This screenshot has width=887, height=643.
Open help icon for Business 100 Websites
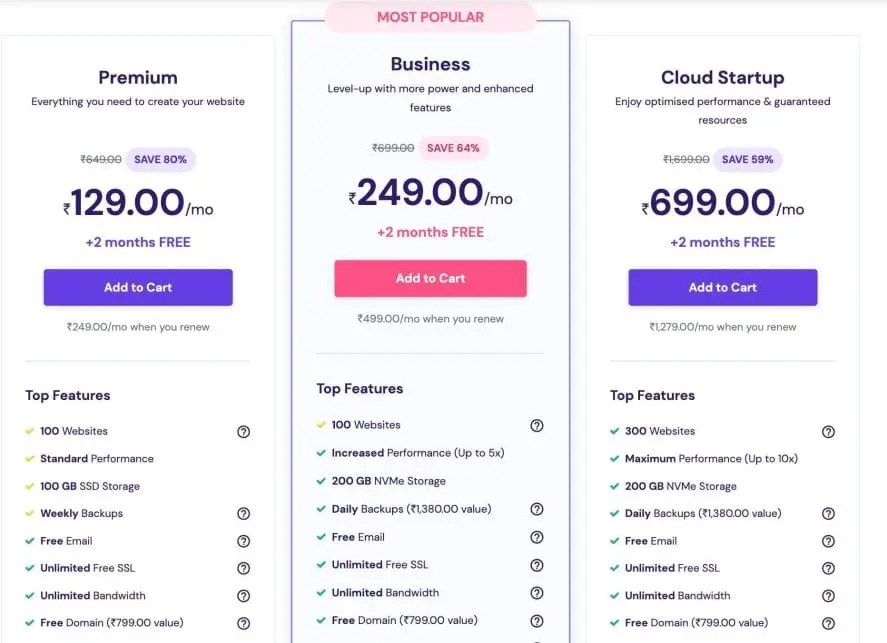pyautogui.click(x=537, y=425)
